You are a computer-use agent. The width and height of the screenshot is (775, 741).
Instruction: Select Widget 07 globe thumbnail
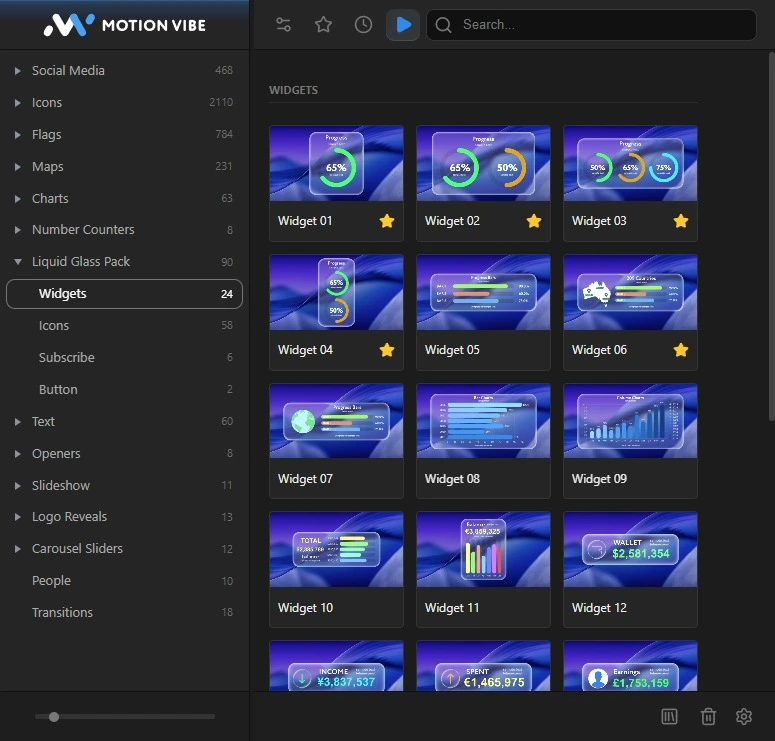[336, 421]
